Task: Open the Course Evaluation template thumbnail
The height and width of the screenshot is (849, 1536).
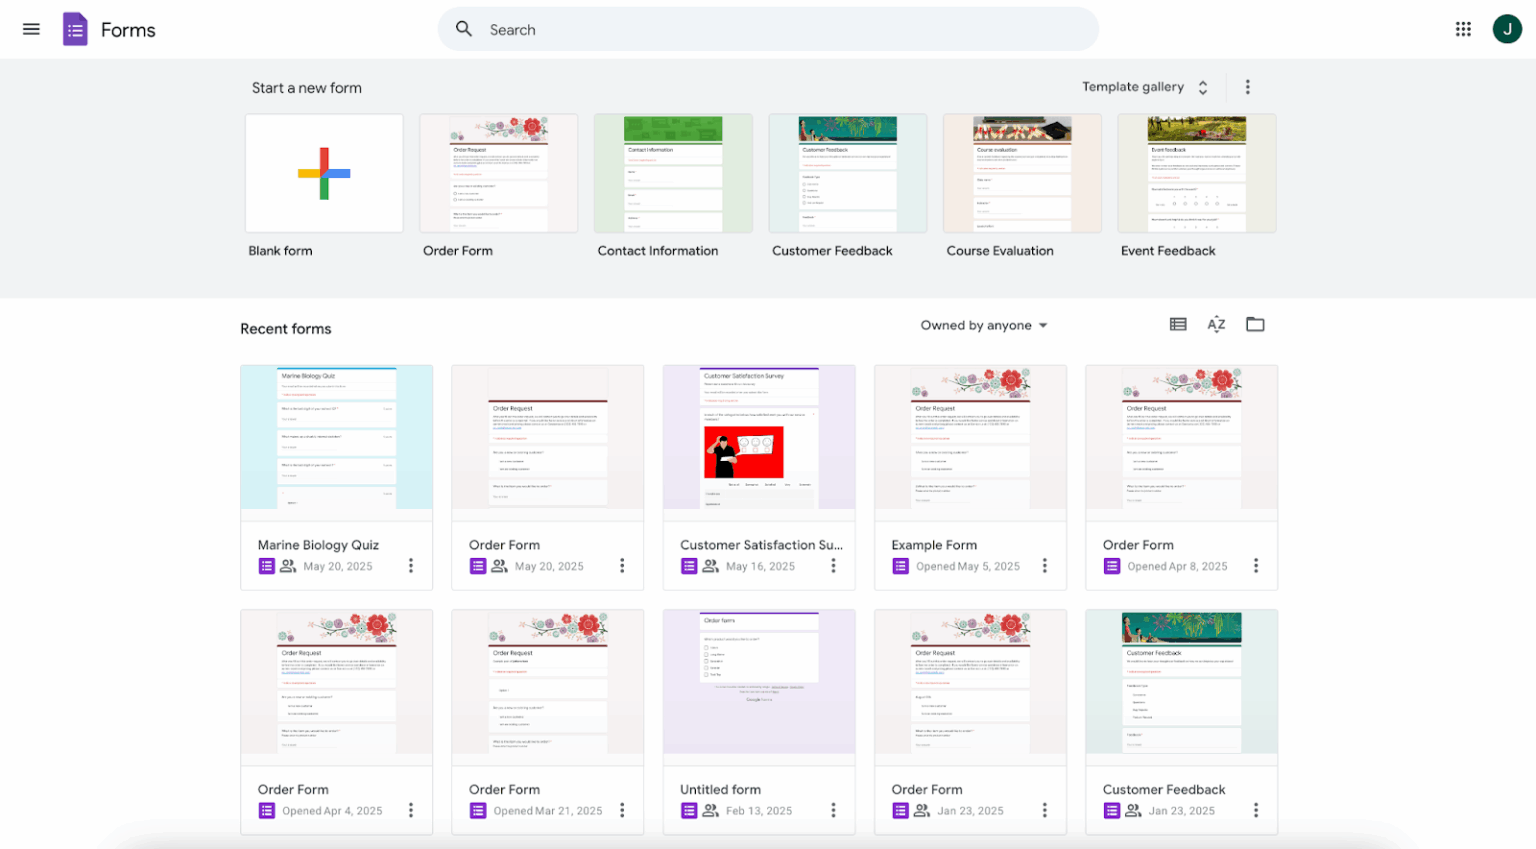Action: [1022, 172]
